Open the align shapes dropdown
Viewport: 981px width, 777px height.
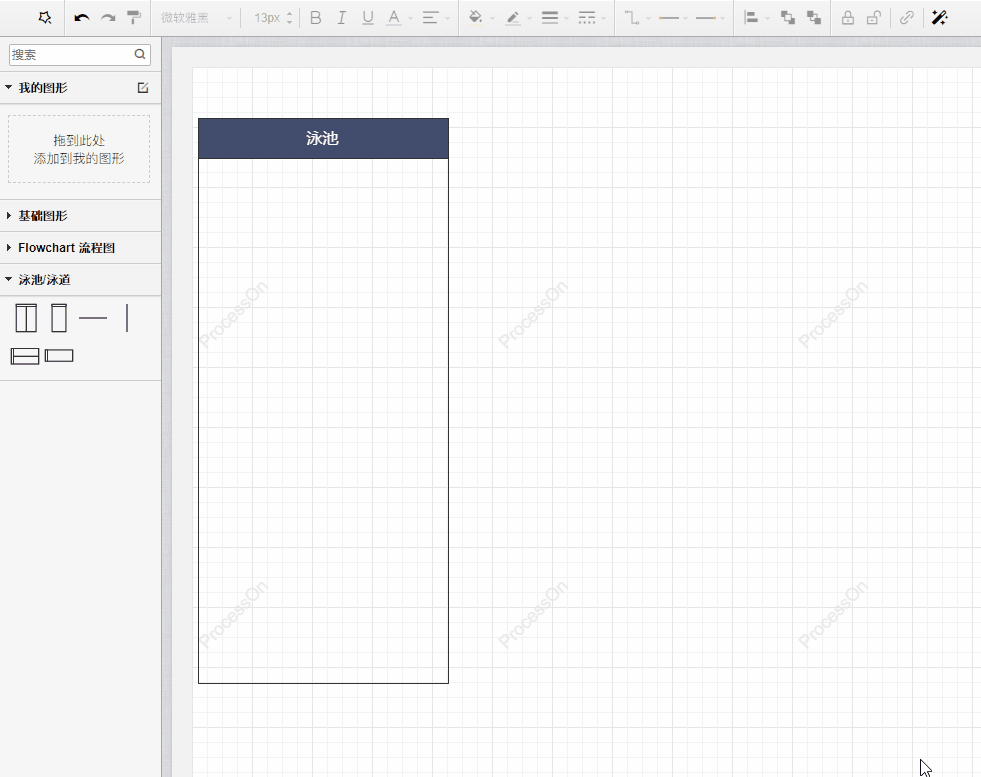coord(756,18)
